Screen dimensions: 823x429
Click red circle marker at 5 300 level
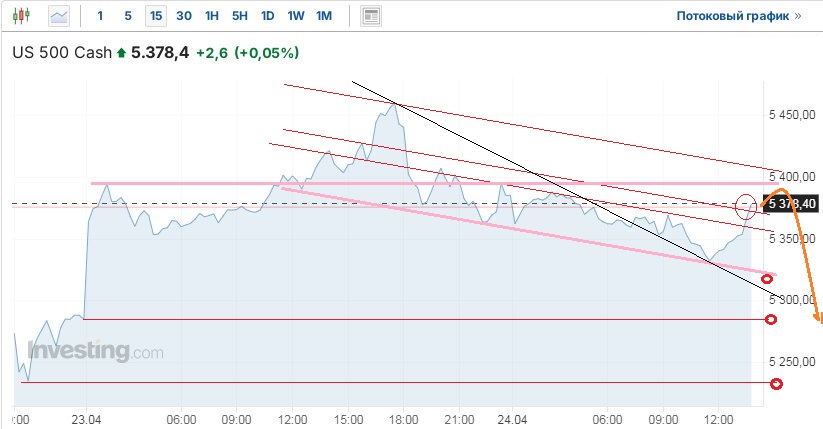tap(771, 319)
